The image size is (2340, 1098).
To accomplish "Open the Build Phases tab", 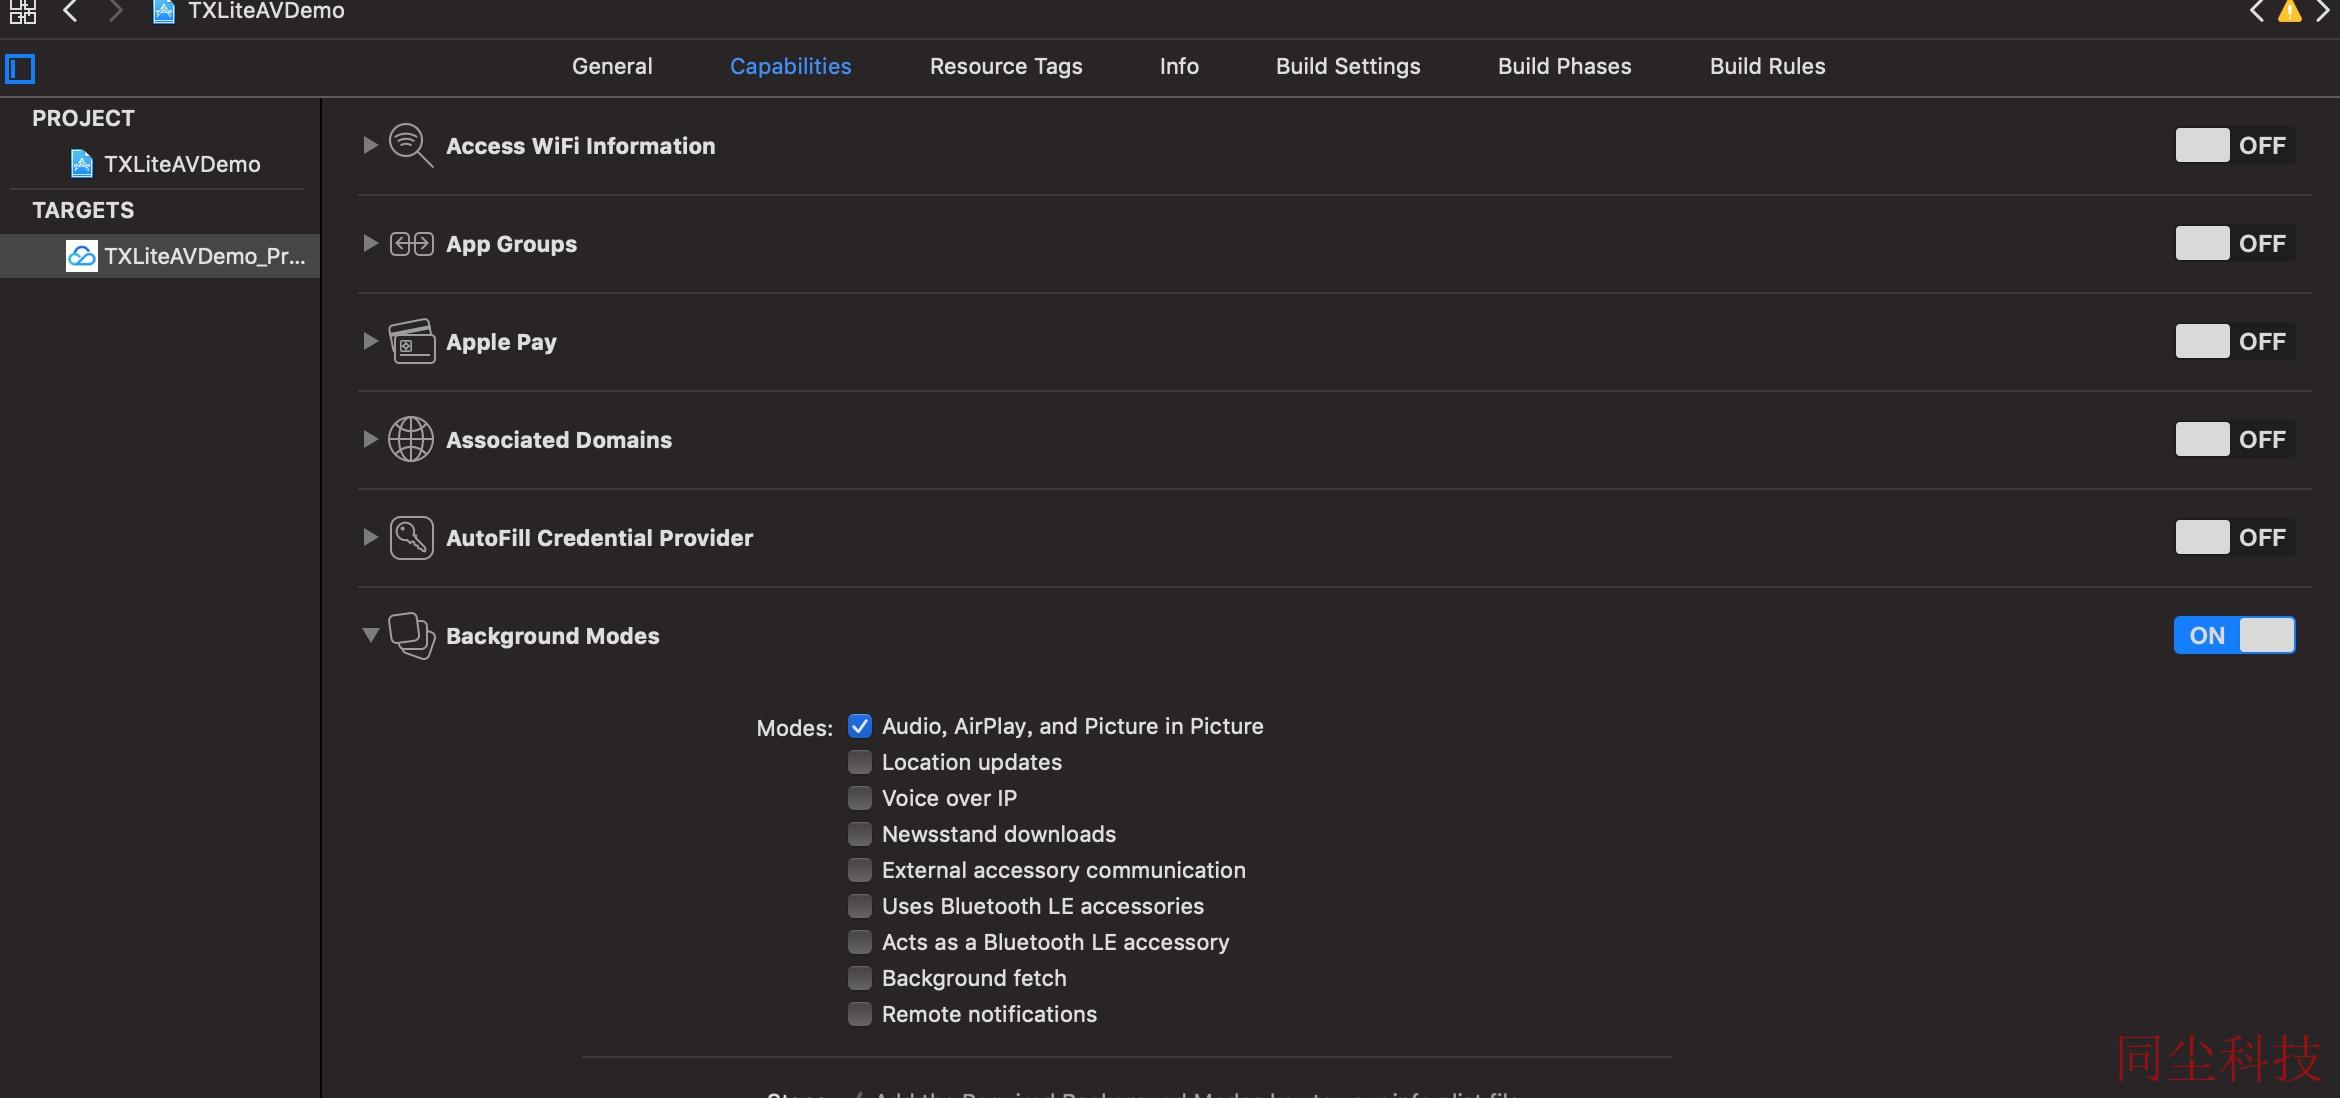I will coord(1564,66).
